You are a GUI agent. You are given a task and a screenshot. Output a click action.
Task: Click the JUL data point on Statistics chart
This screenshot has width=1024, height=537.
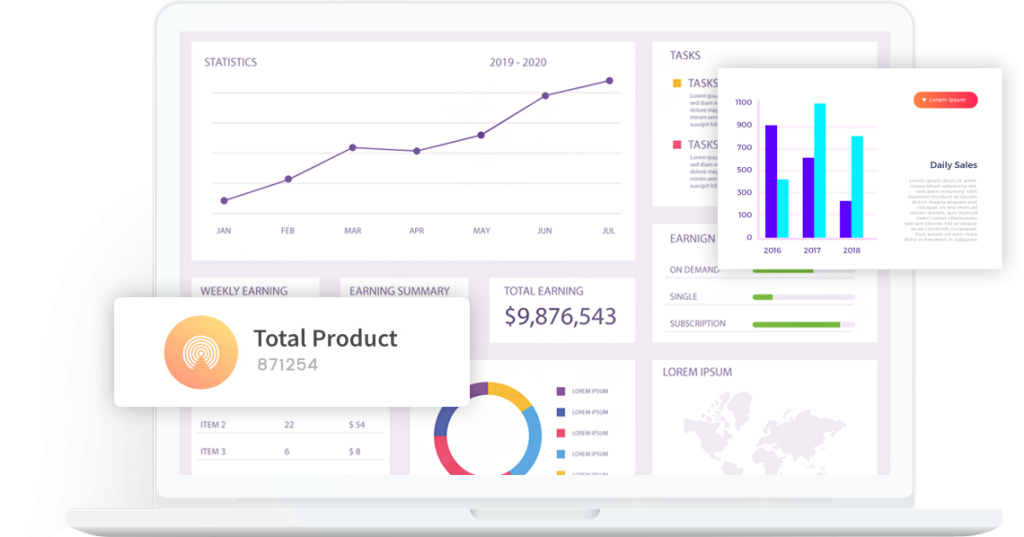(x=609, y=81)
